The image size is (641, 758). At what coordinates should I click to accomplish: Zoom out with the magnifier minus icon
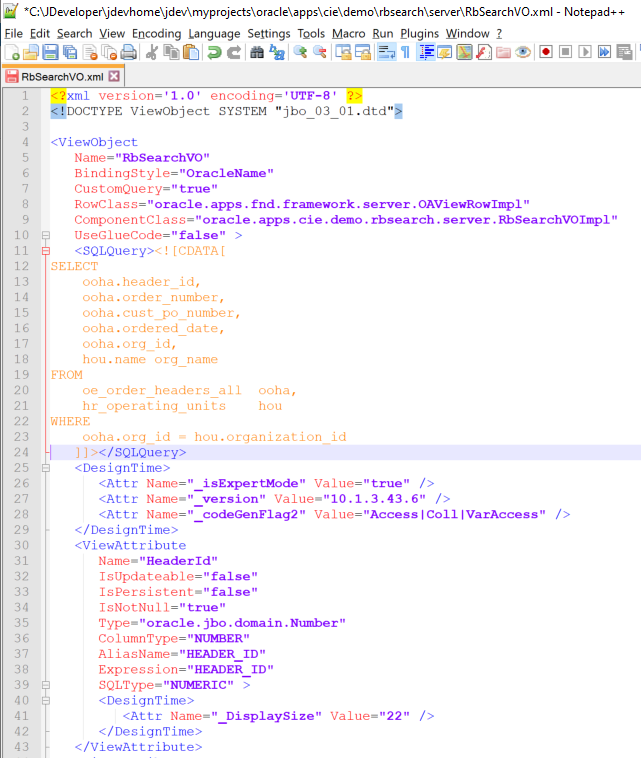click(x=320, y=52)
